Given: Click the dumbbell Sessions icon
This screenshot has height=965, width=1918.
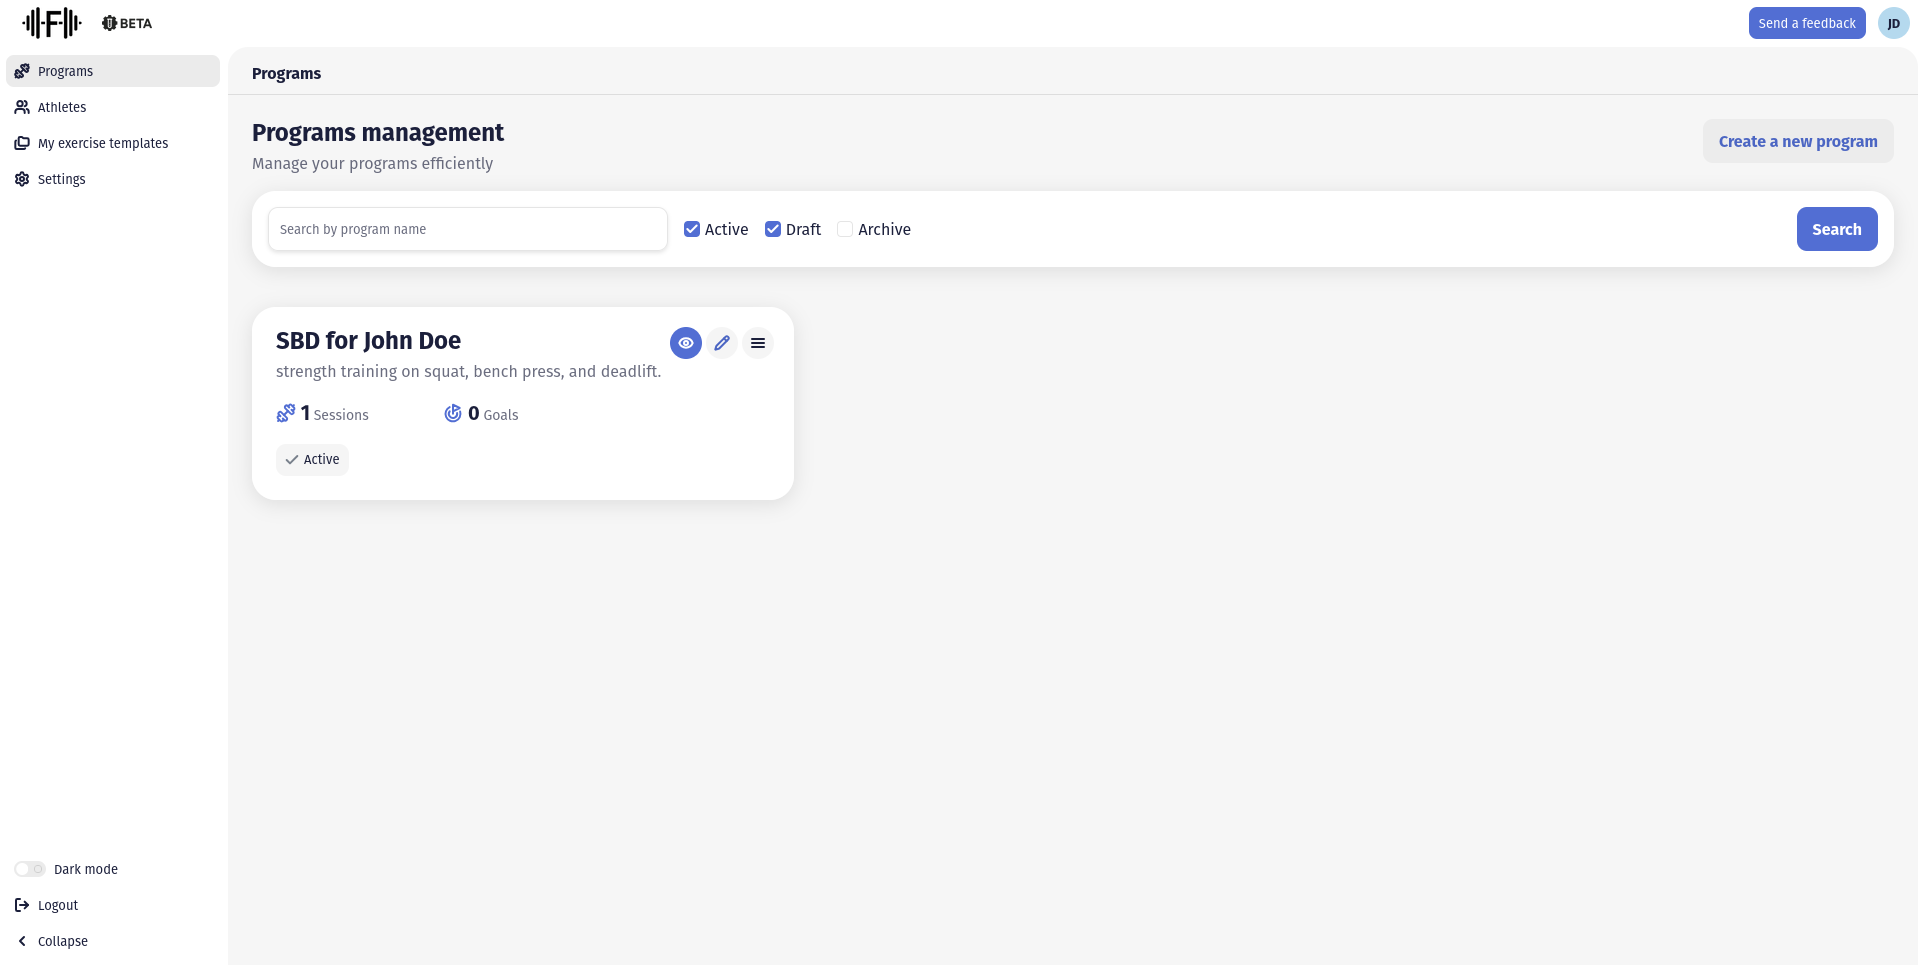Looking at the screenshot, I should coord(286,413).
